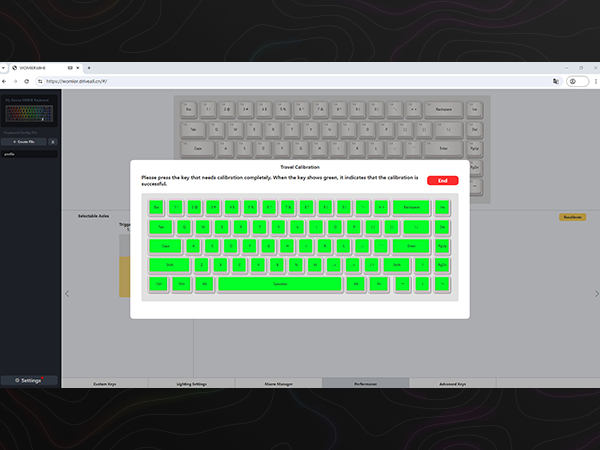Open the Macro Manager tab
This screenshot has height=450, width=600.
pos(279,383)
